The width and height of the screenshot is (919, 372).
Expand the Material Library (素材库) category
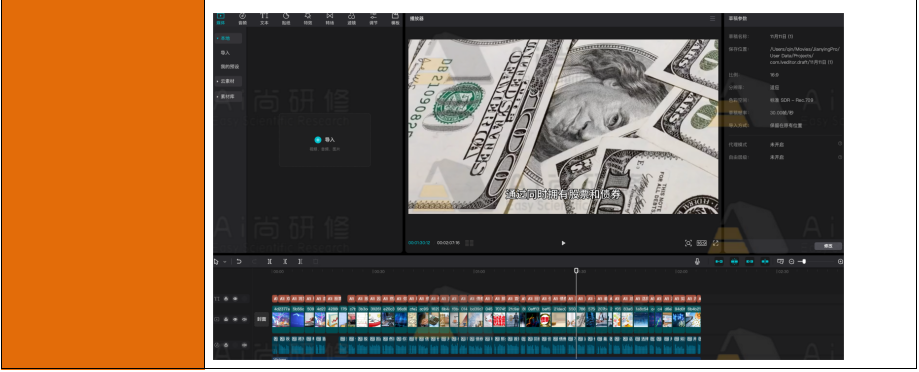tap(228, 97)
